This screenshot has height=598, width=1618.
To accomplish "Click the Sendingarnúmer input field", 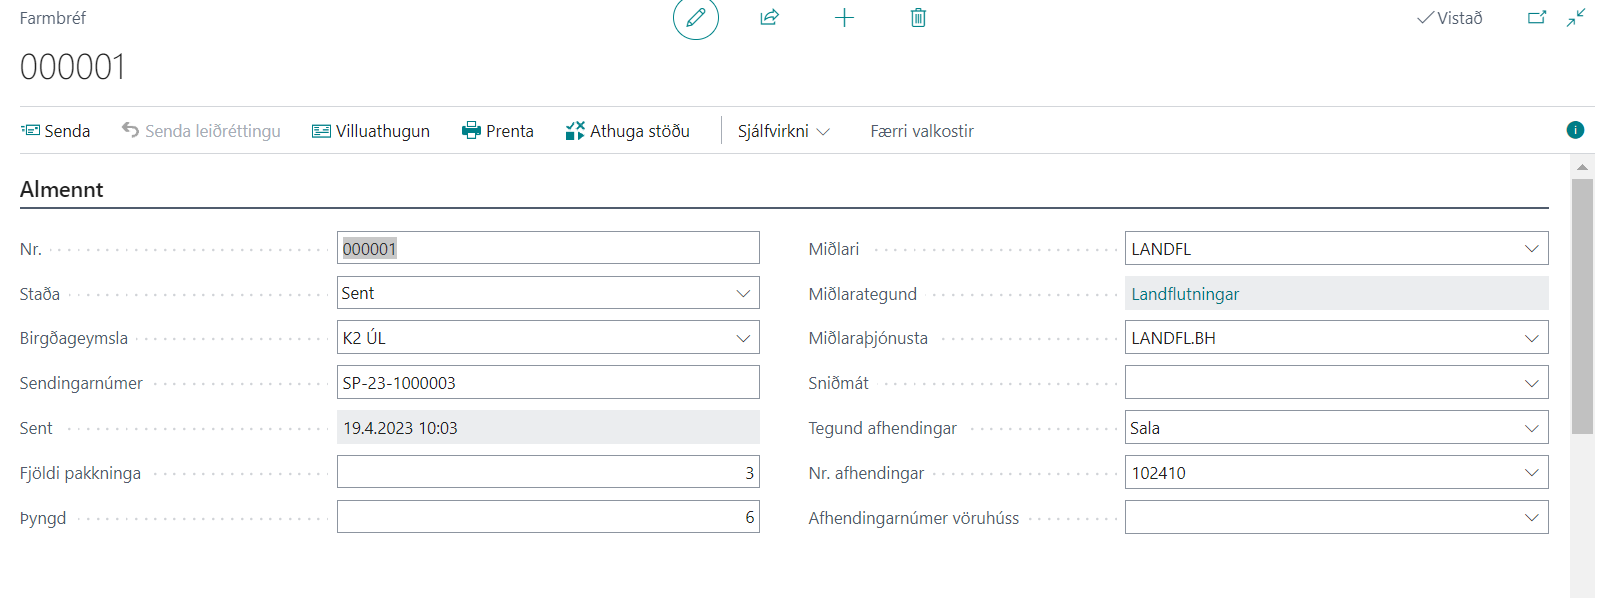I will point(547,383).
